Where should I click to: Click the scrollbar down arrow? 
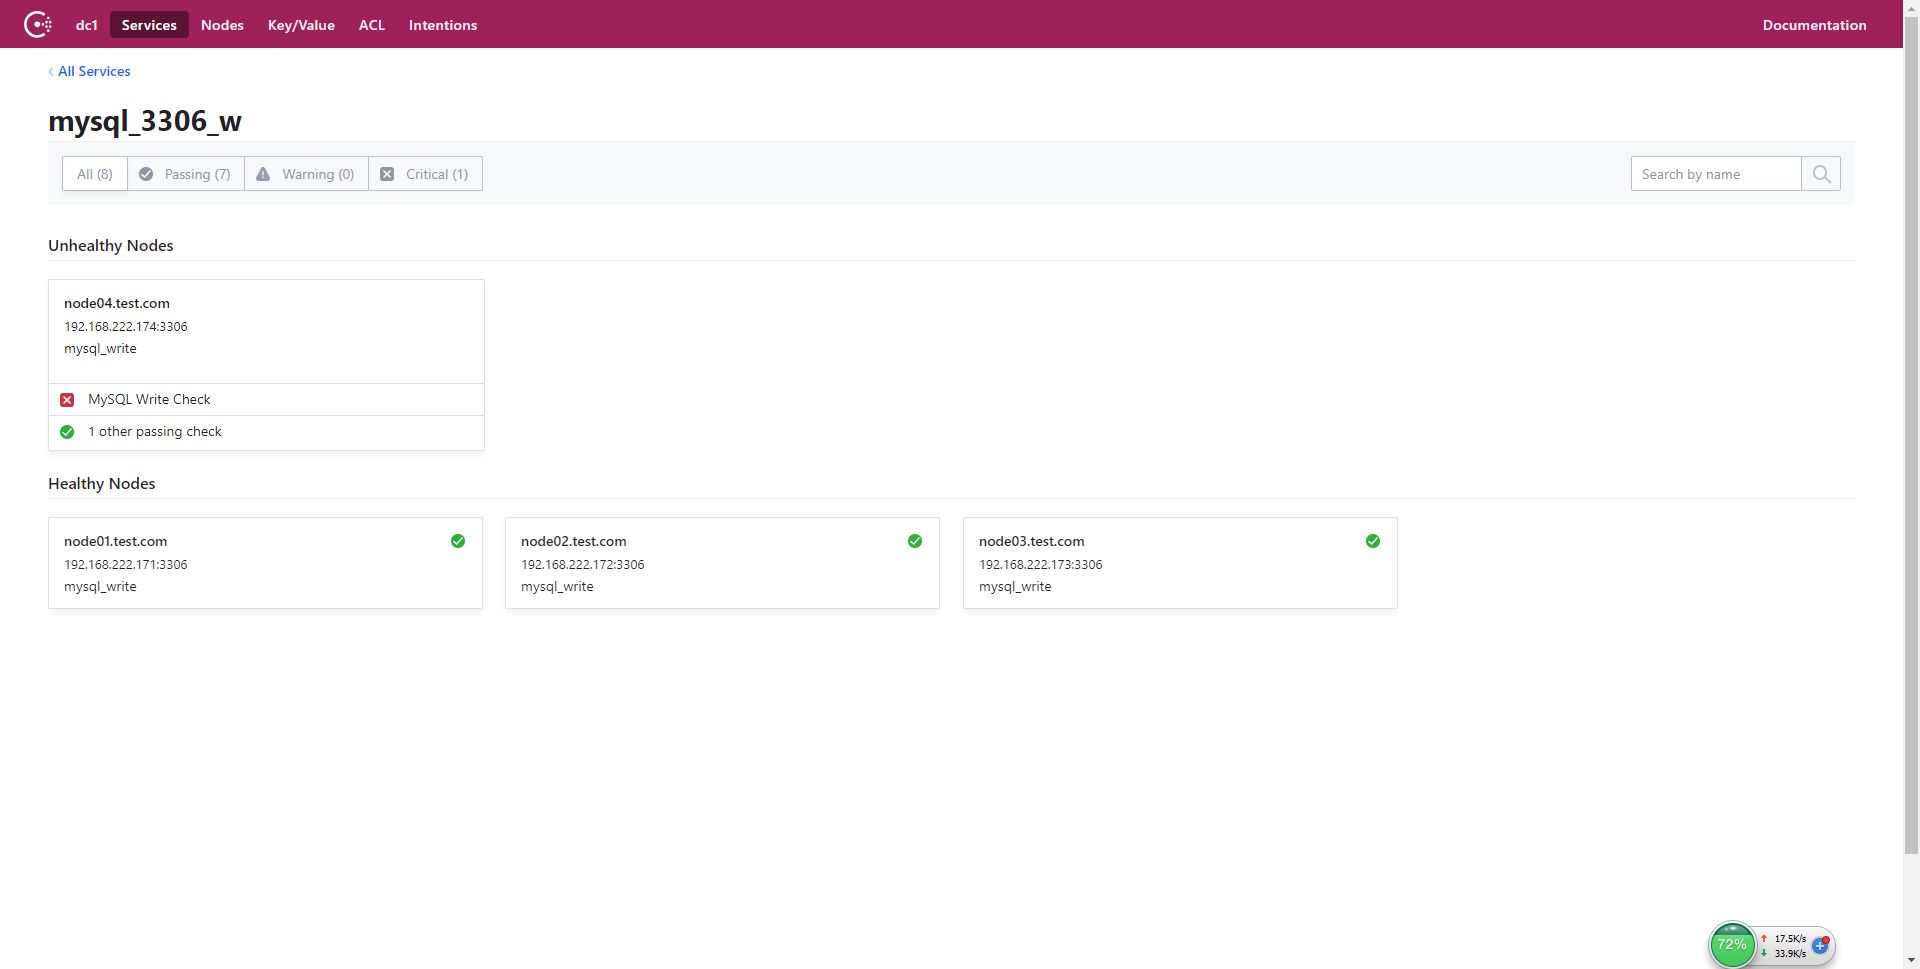coord(1911,961)
